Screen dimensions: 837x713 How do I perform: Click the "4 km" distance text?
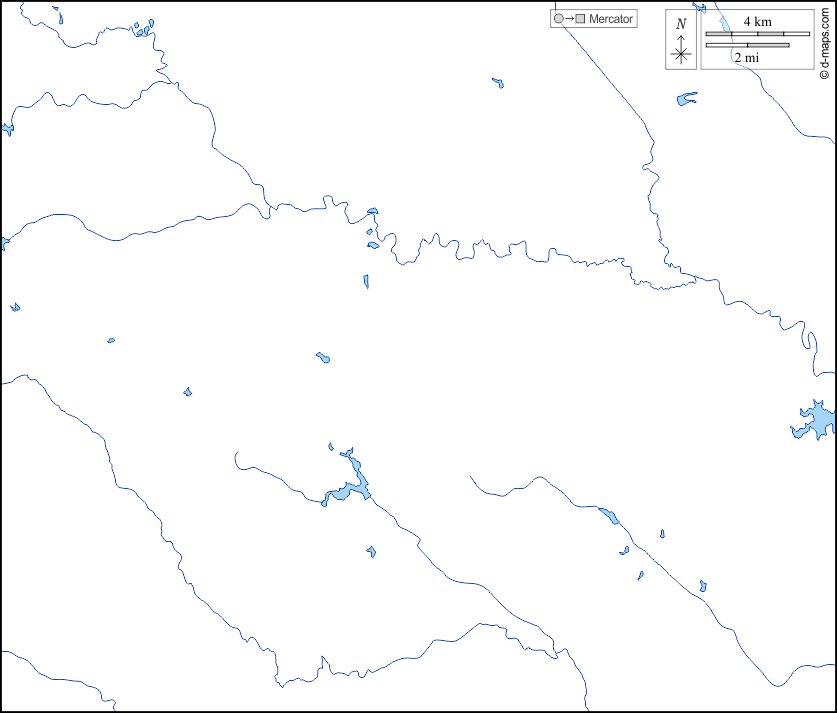pyautogui.click(x=757, y=22)
